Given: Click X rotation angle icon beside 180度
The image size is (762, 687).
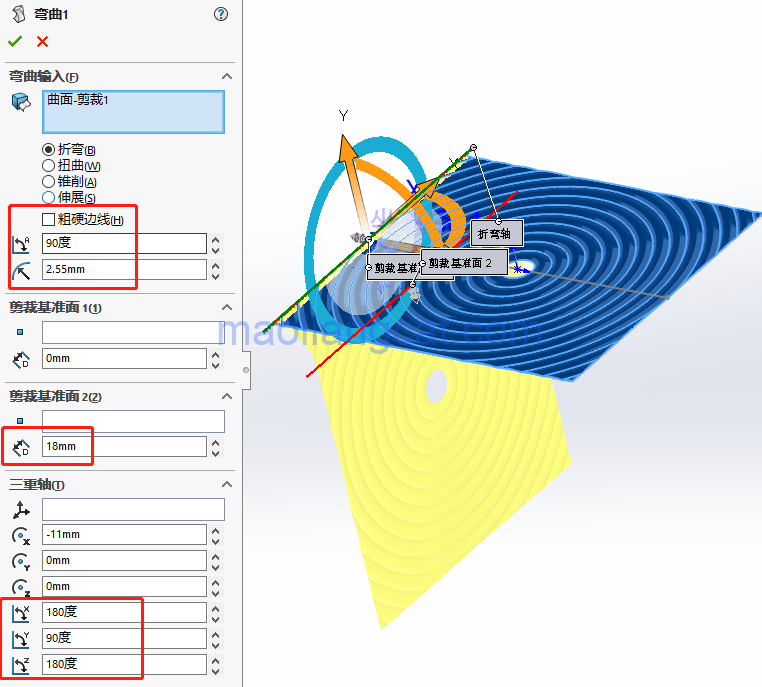Looking at the screenshot, I should [21, 614].
